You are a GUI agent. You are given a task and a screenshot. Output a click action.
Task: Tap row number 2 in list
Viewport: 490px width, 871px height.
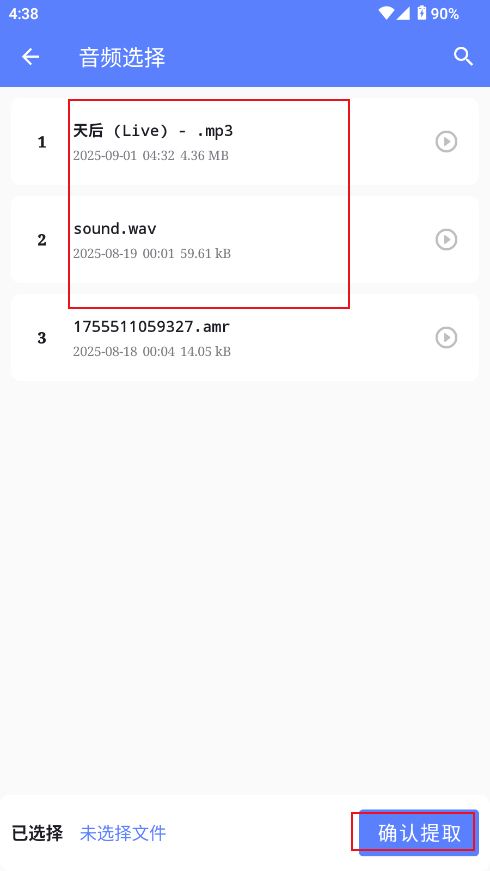[42, 241]
